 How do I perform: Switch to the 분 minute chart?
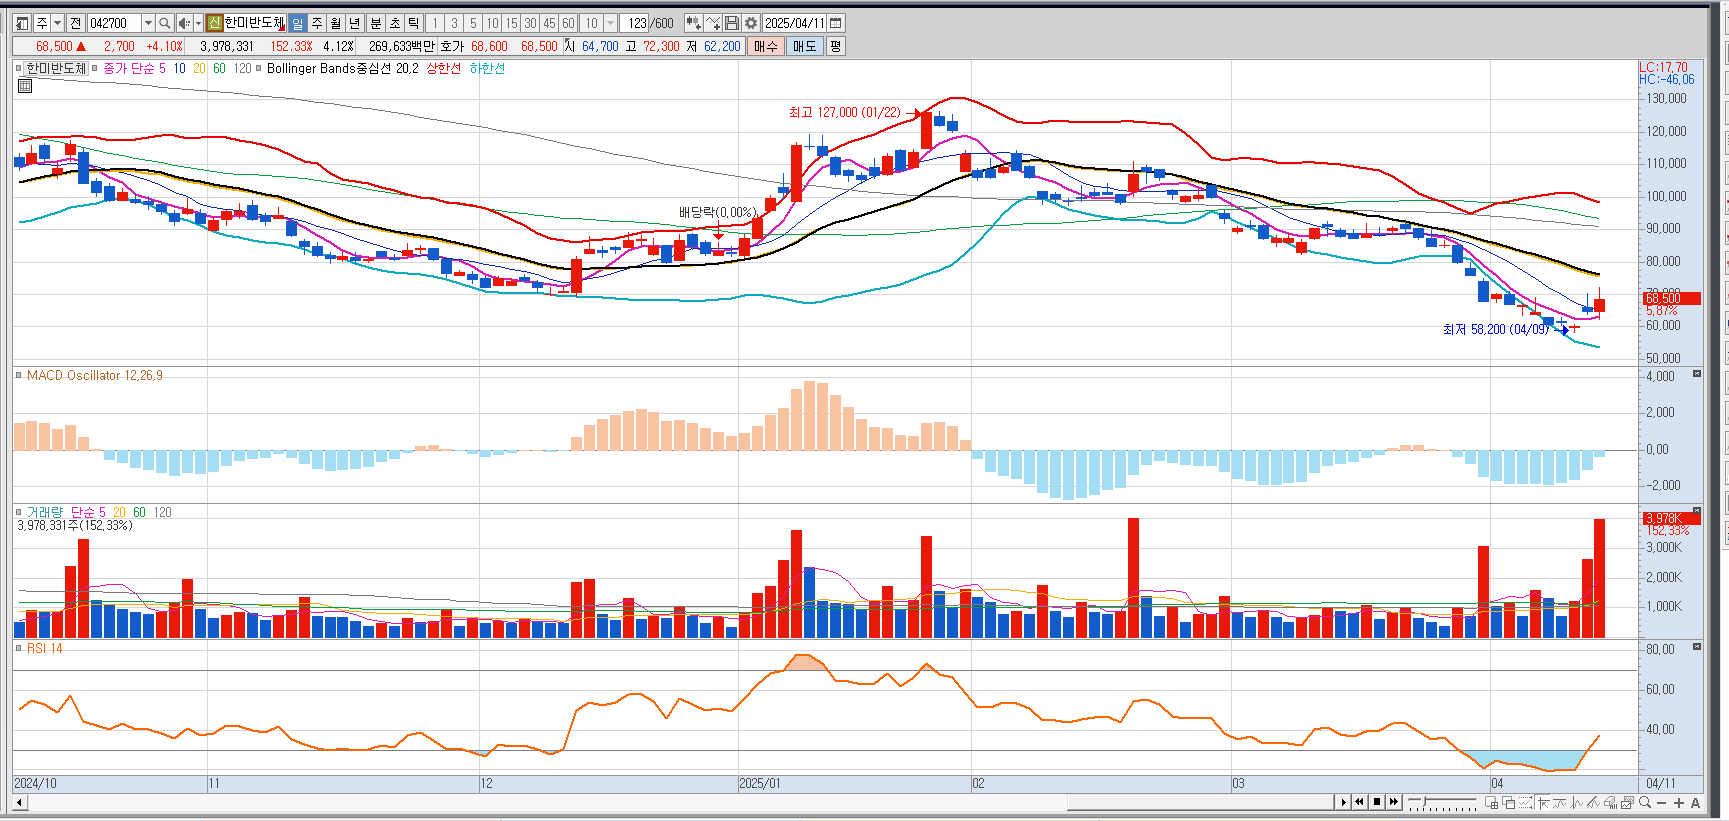tap(375, 23)
